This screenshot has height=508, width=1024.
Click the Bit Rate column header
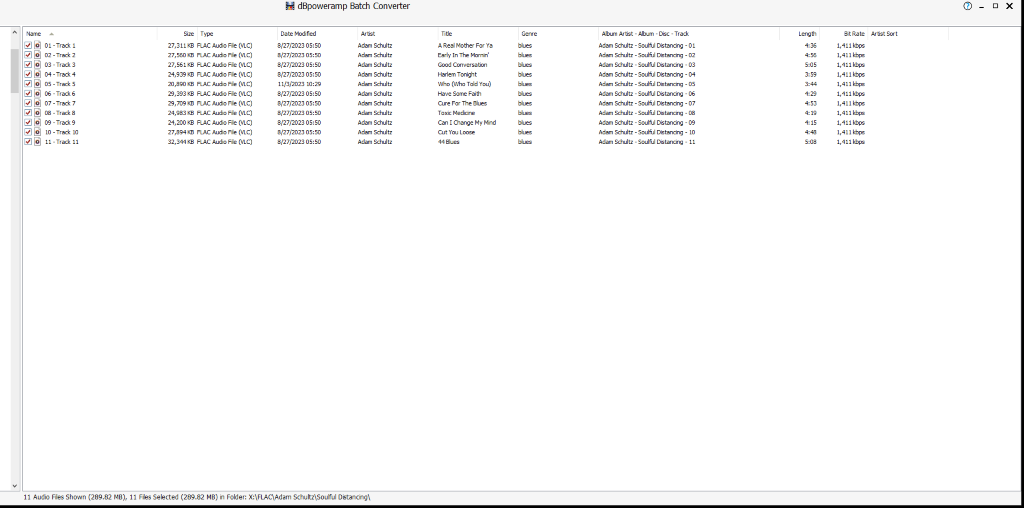click(854, 34)
